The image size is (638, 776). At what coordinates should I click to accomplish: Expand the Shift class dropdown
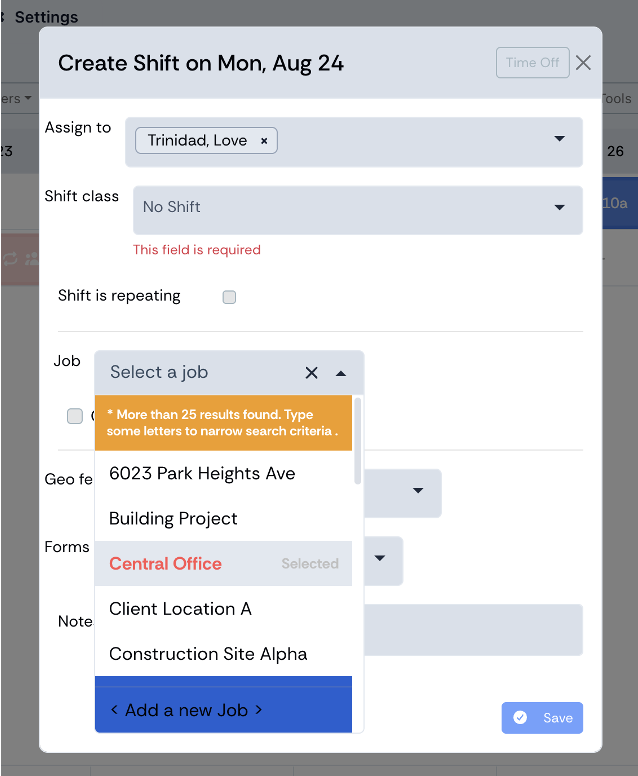(559, 207)
